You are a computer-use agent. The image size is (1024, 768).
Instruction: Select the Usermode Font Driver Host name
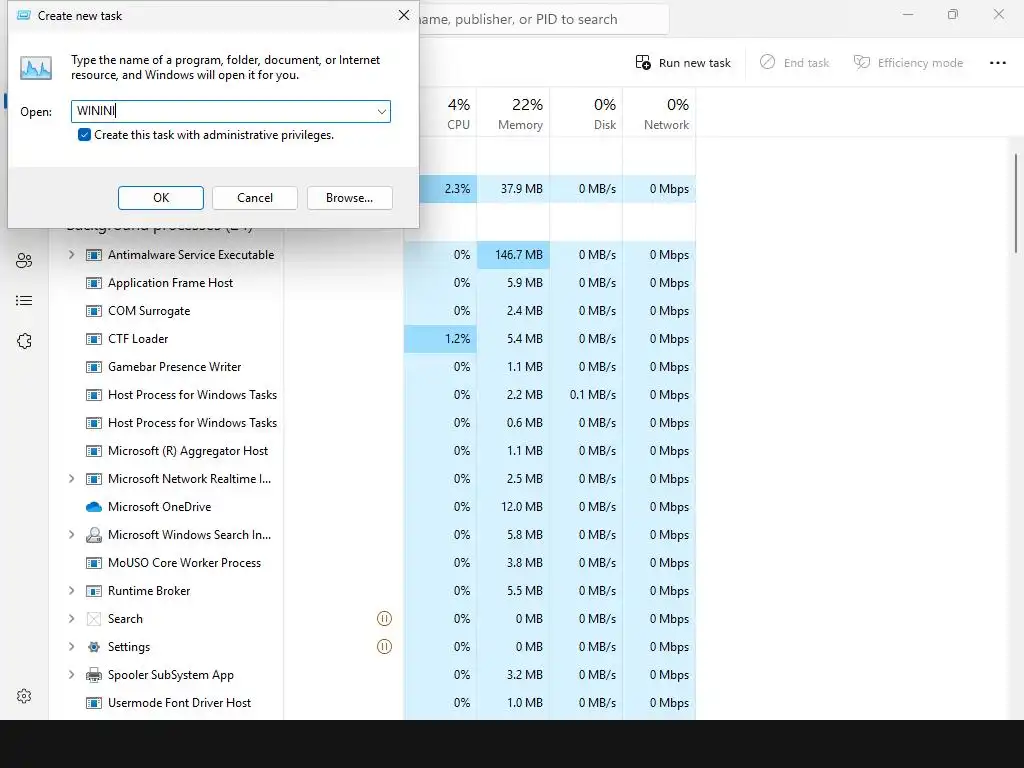point(179,703)
